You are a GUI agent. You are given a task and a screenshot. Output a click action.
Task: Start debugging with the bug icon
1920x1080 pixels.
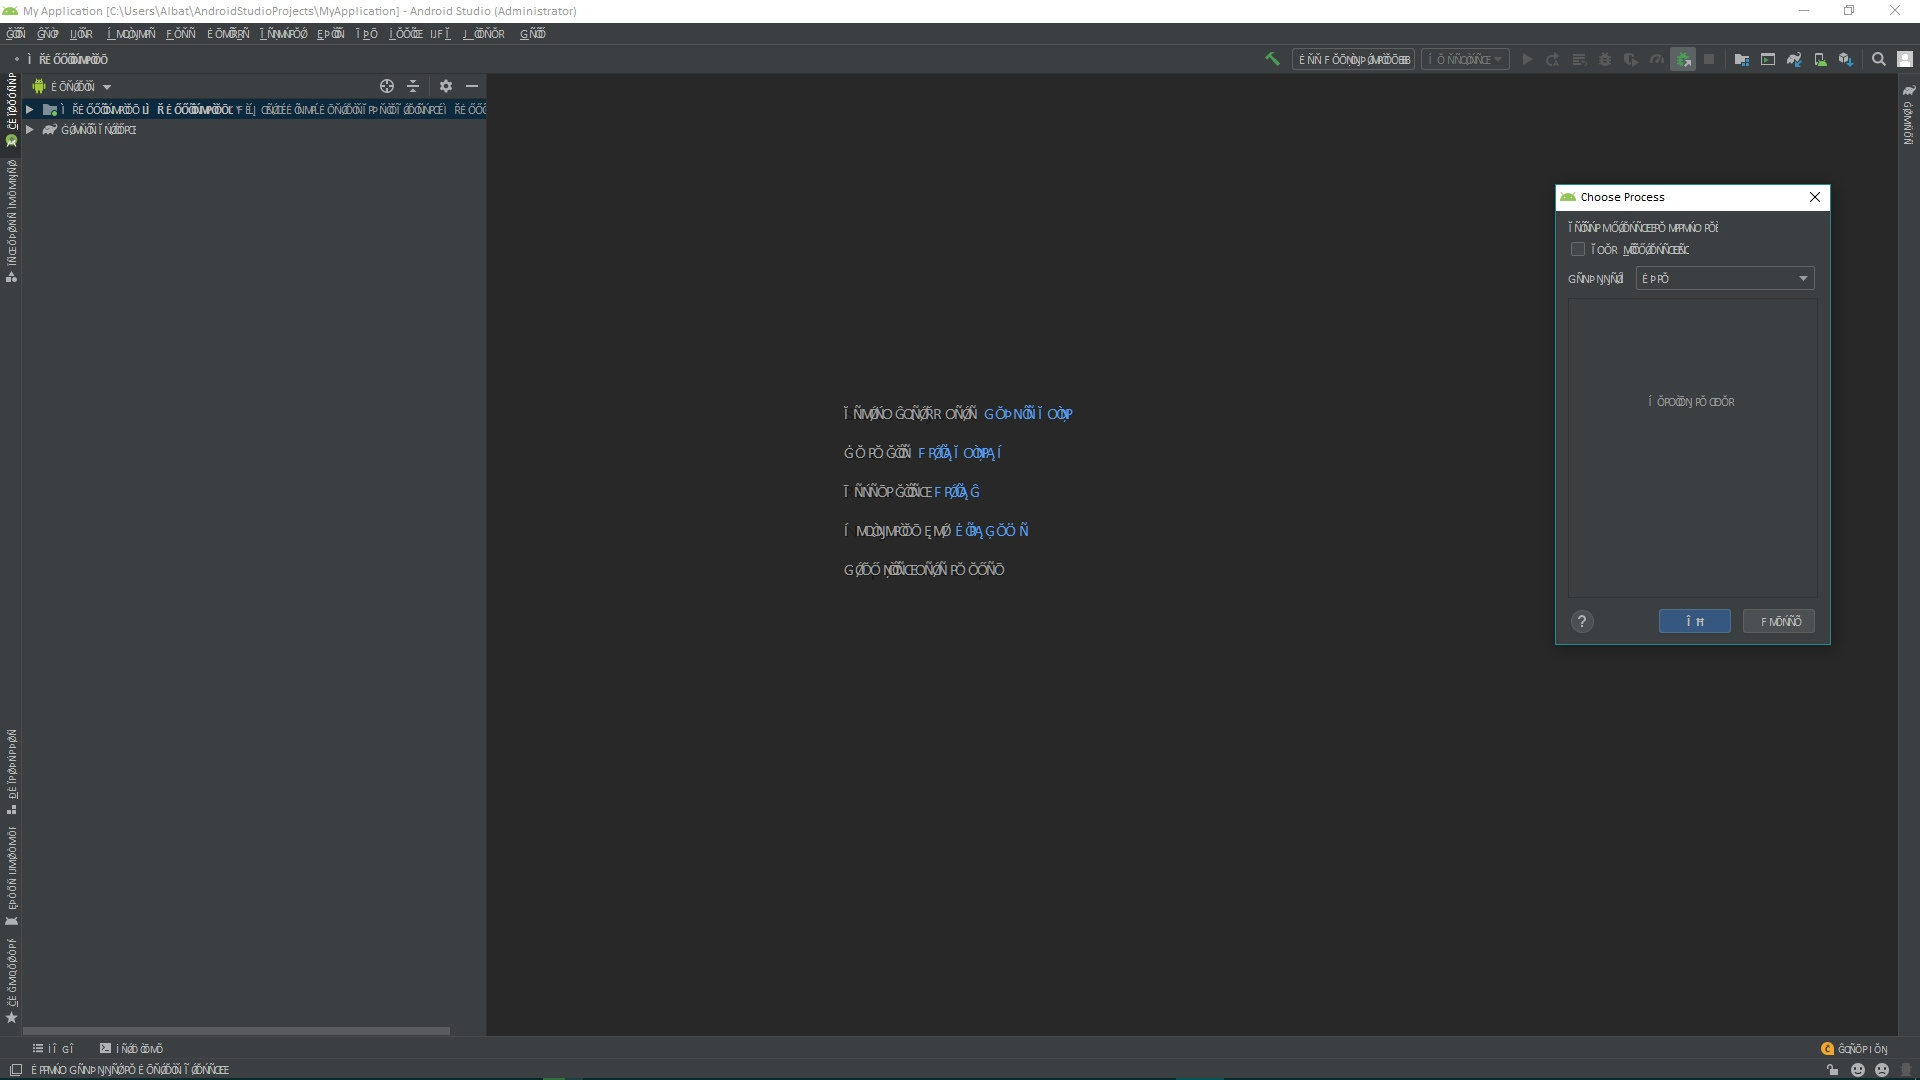[1605, 60]
